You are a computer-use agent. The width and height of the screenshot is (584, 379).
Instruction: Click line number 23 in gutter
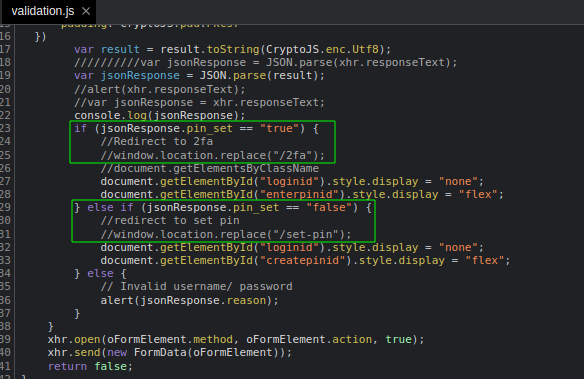pos(5,128)
